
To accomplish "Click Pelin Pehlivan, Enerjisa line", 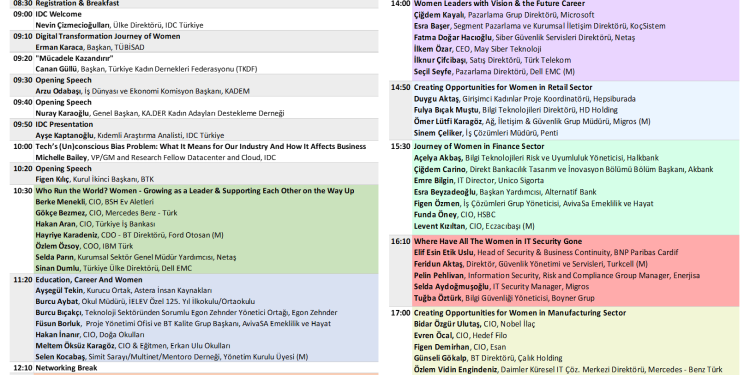I will point(557,276).
